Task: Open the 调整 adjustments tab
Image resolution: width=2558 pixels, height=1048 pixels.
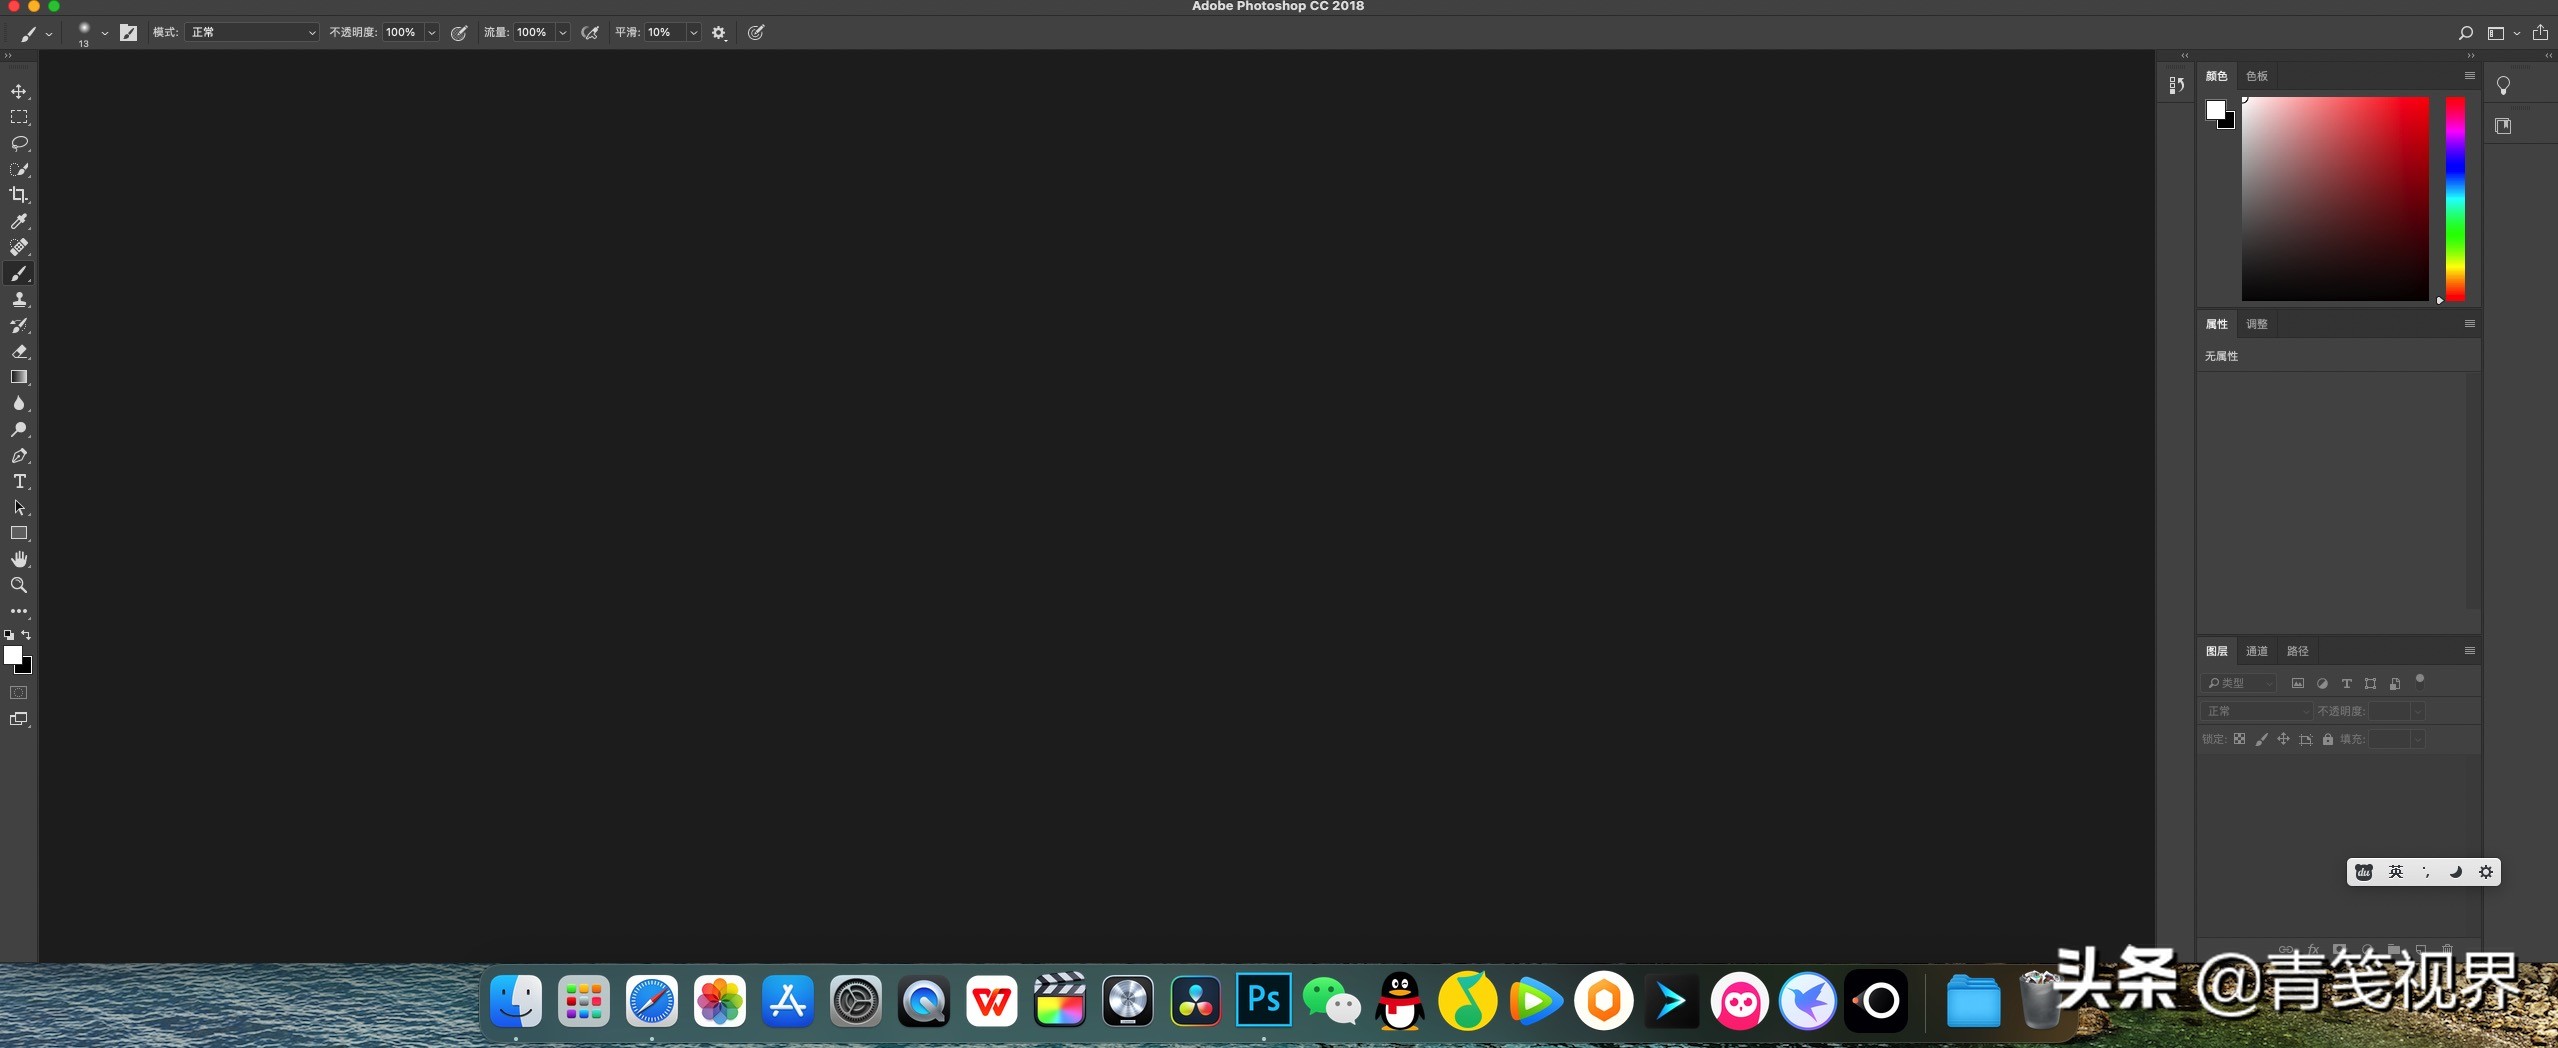Action: click(x=2256, y=324)
